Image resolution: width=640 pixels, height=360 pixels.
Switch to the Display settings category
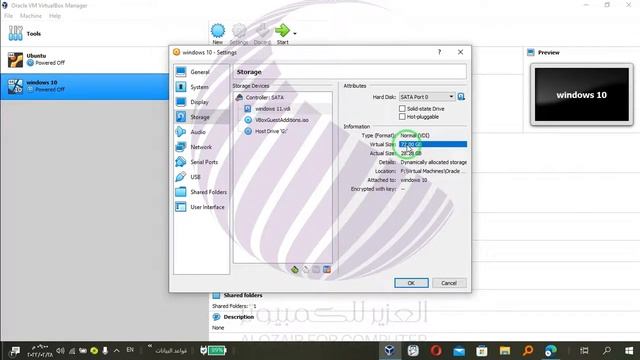pyautogui.click(x=201, y=102)
